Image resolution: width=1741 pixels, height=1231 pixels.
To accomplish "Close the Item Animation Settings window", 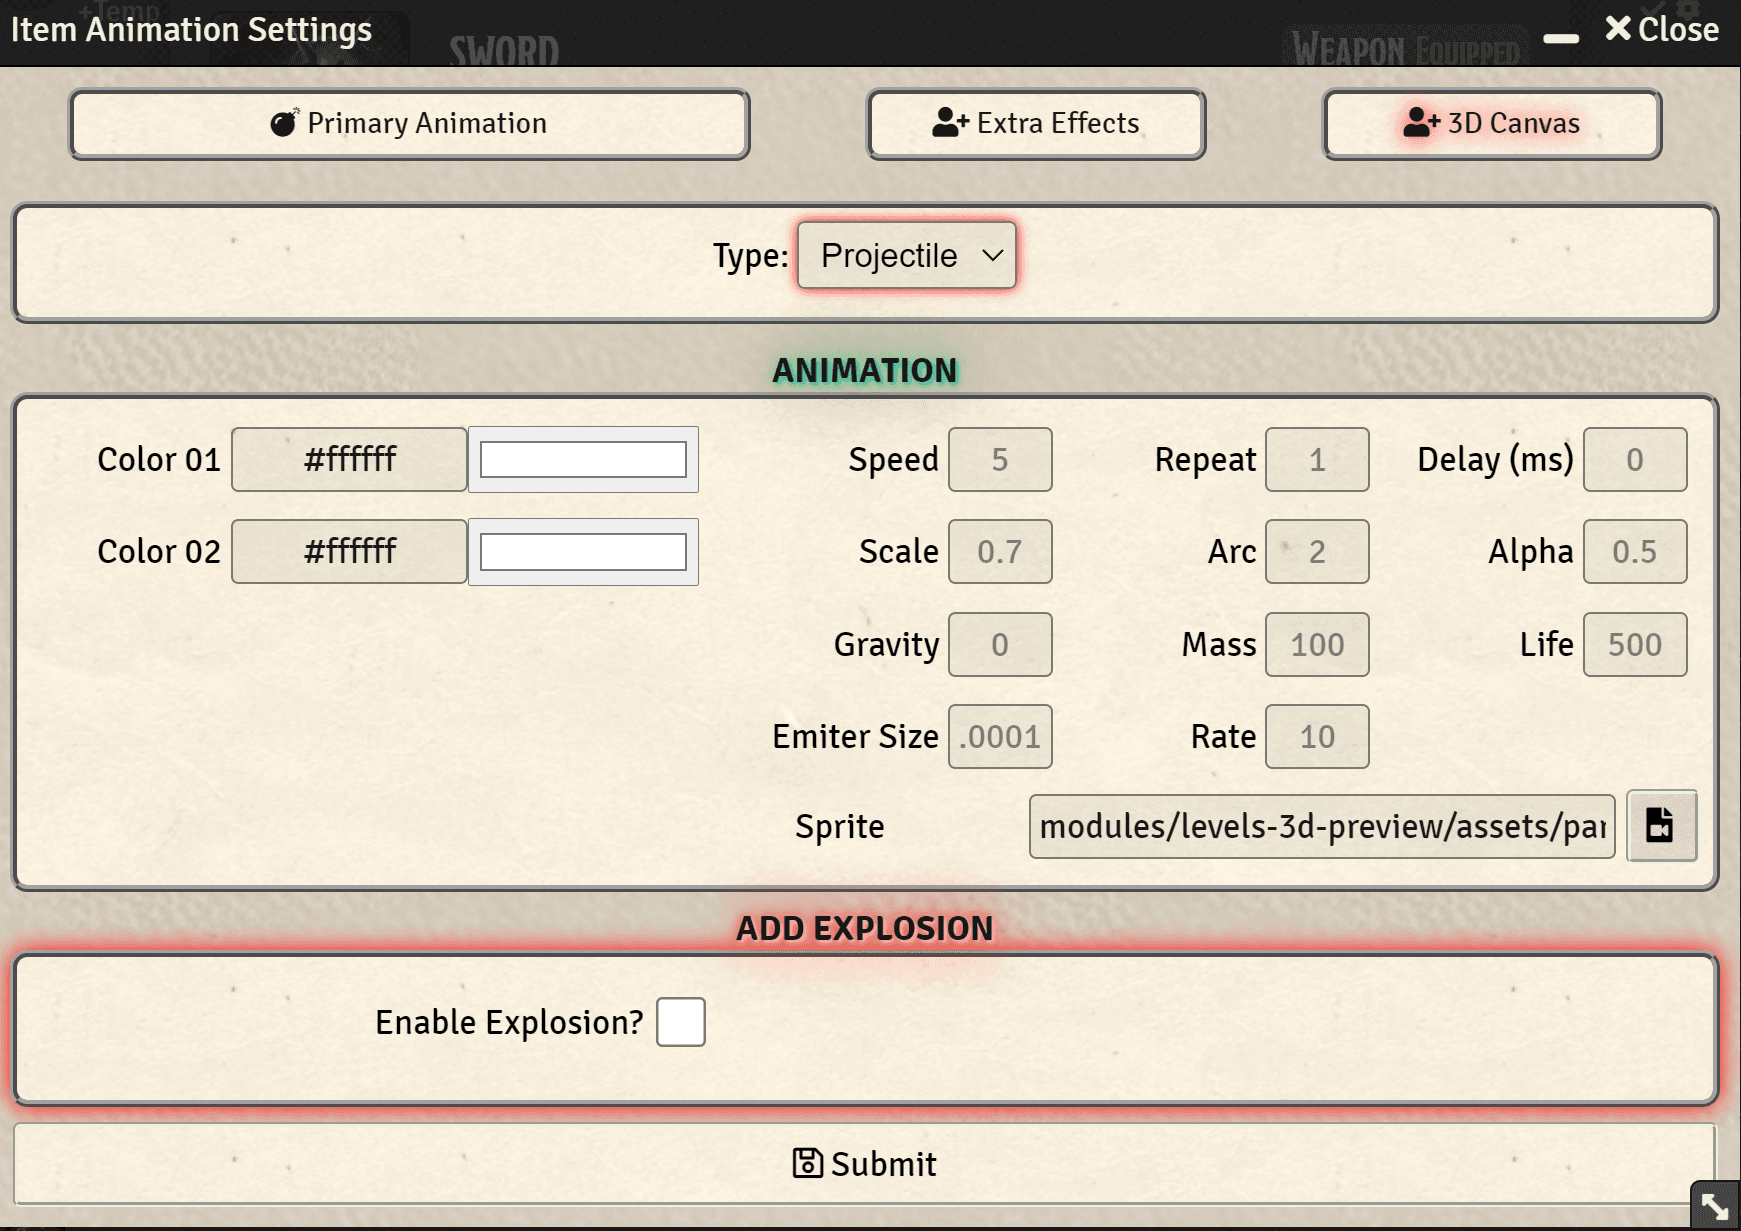I will point(1662,30).
